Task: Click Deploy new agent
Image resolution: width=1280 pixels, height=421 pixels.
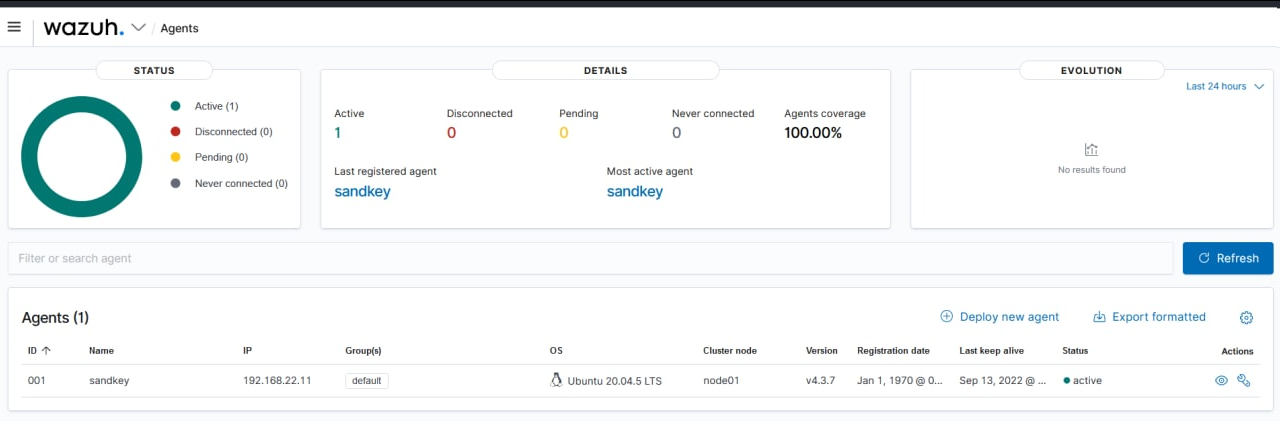Action: coord(999,317)
